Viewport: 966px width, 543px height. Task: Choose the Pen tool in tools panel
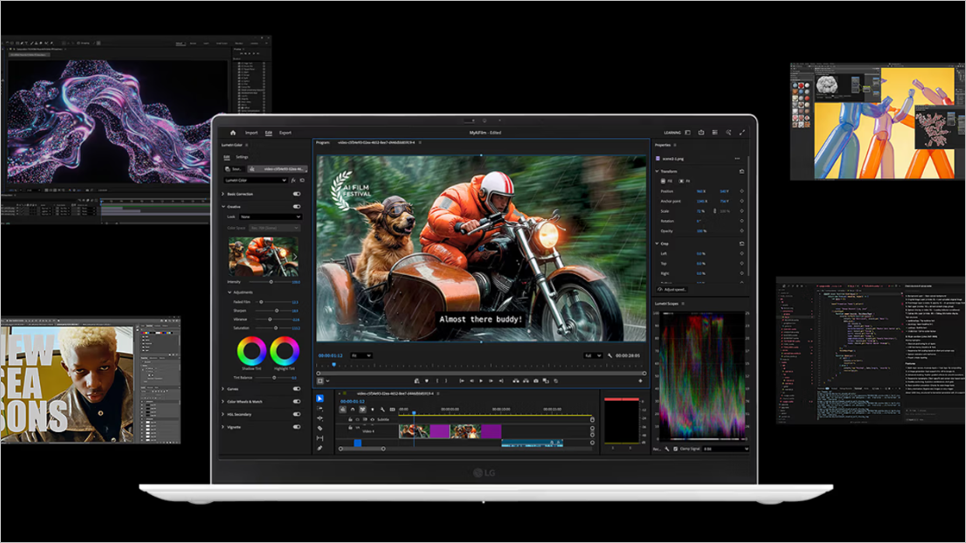[x=320, y=448]
